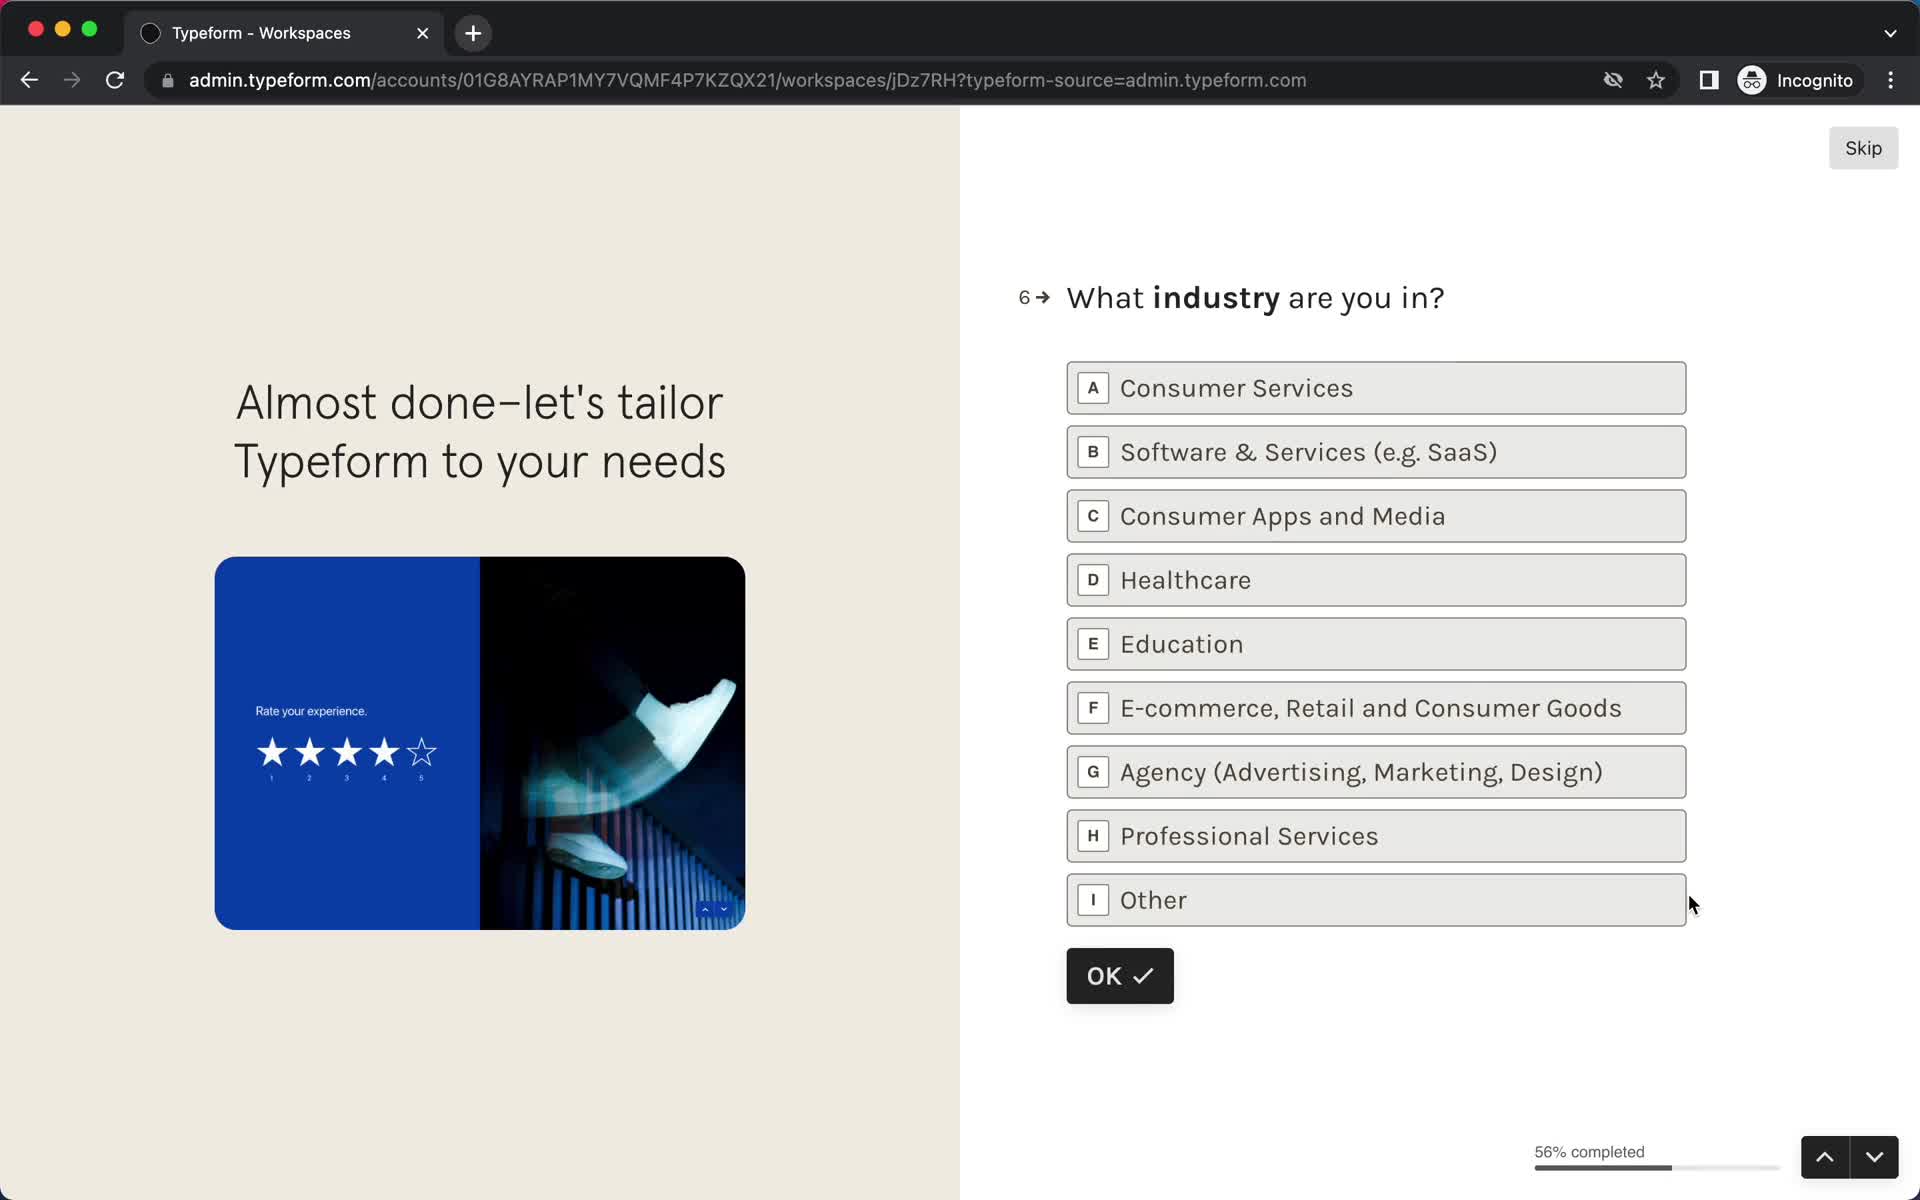
Task: Click the scroll down navigation arrow
Action: [1876, 1156]
